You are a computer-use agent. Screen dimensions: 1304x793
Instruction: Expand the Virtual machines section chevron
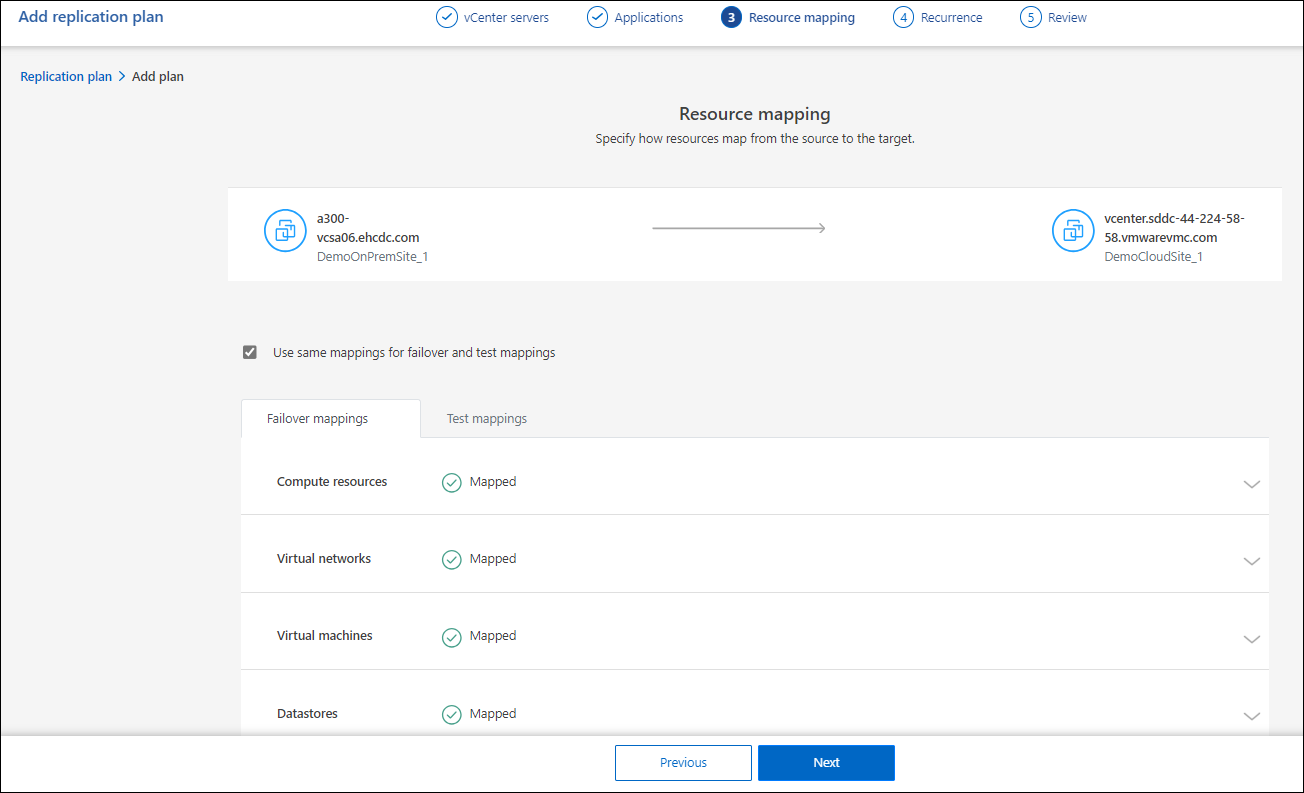1251,638
